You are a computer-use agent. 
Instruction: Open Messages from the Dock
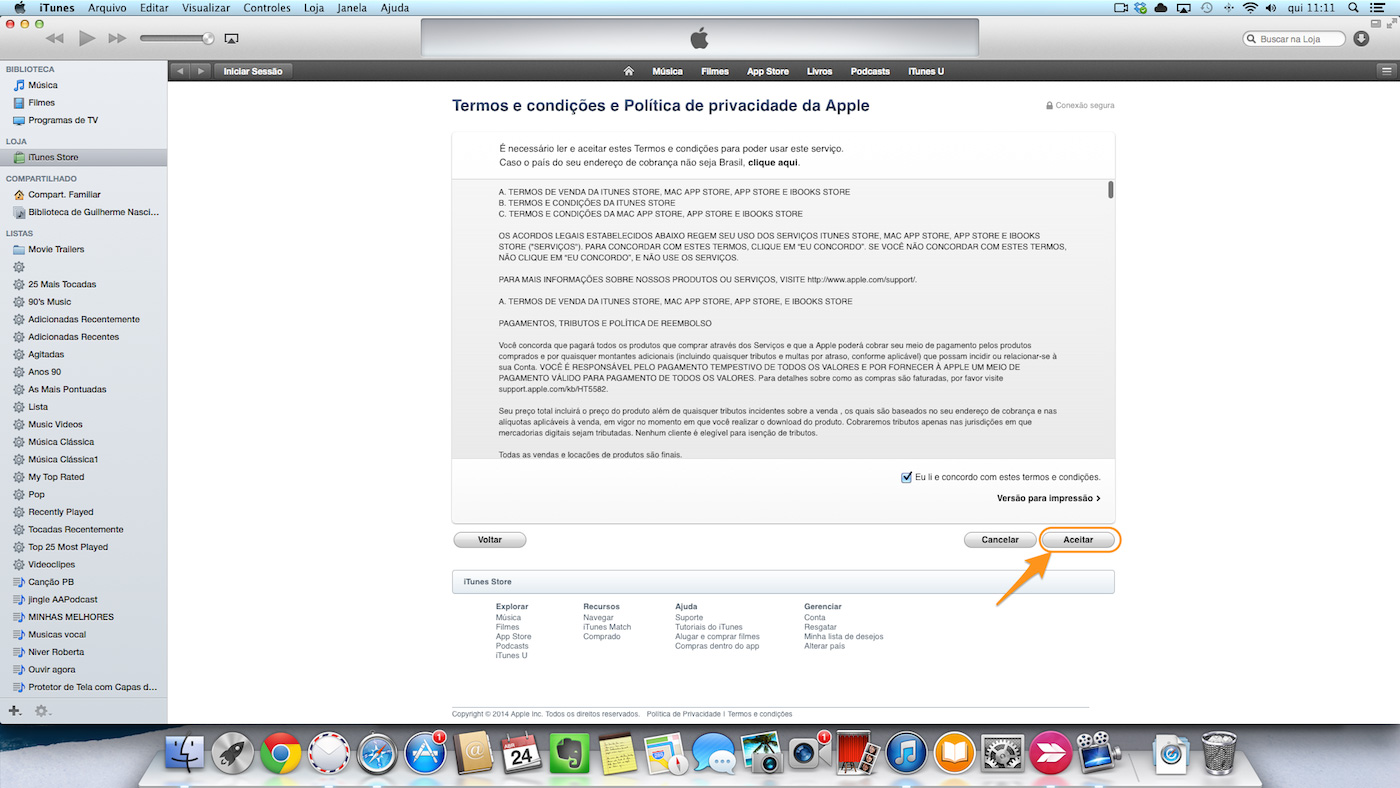[714, 753]
